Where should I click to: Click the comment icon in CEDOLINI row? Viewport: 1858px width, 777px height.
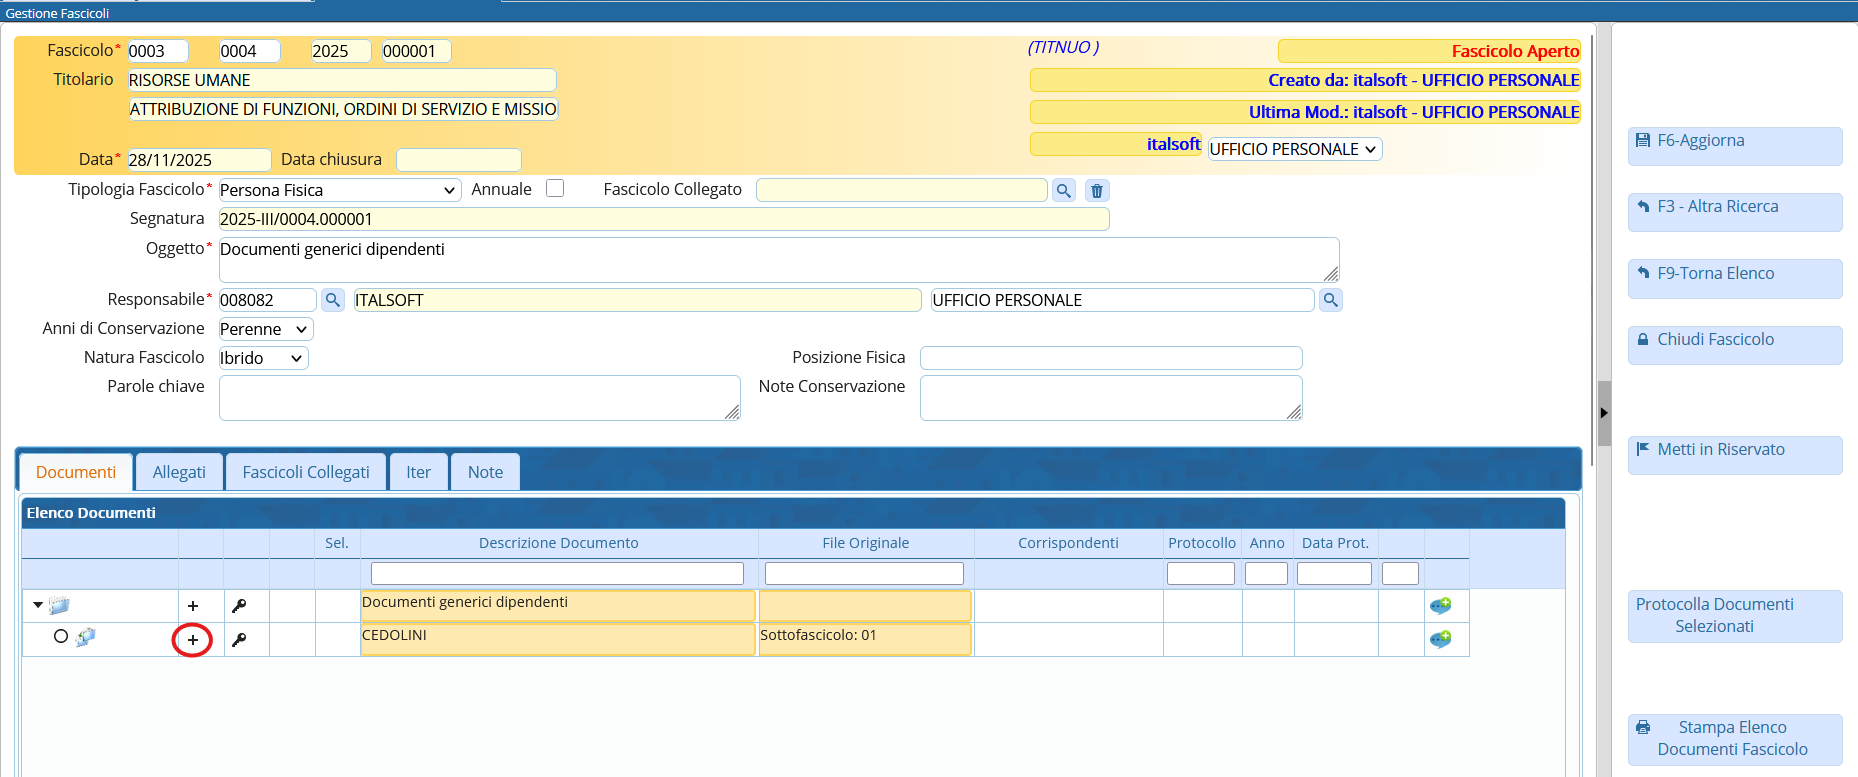click(1440, 640)
